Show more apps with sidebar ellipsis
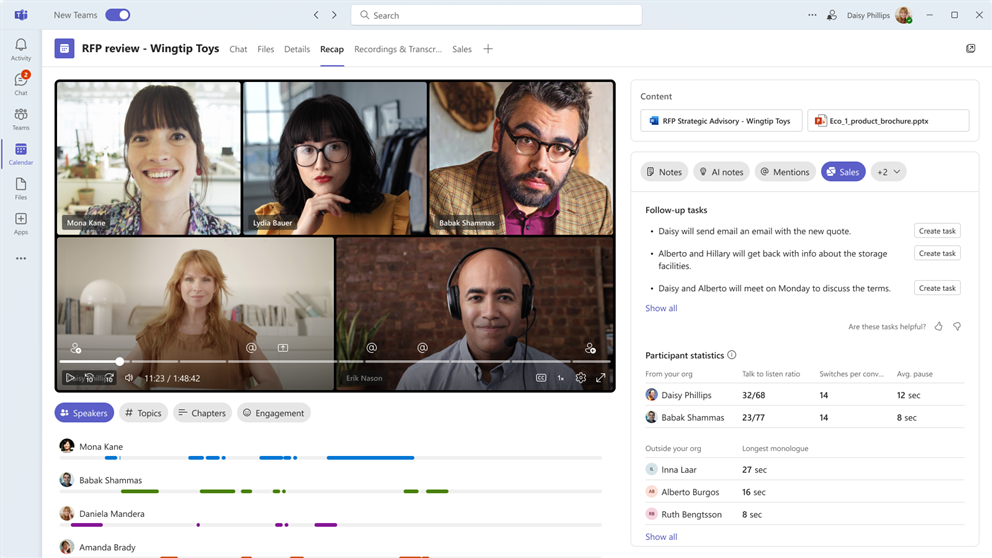 [x=21, y=258]
